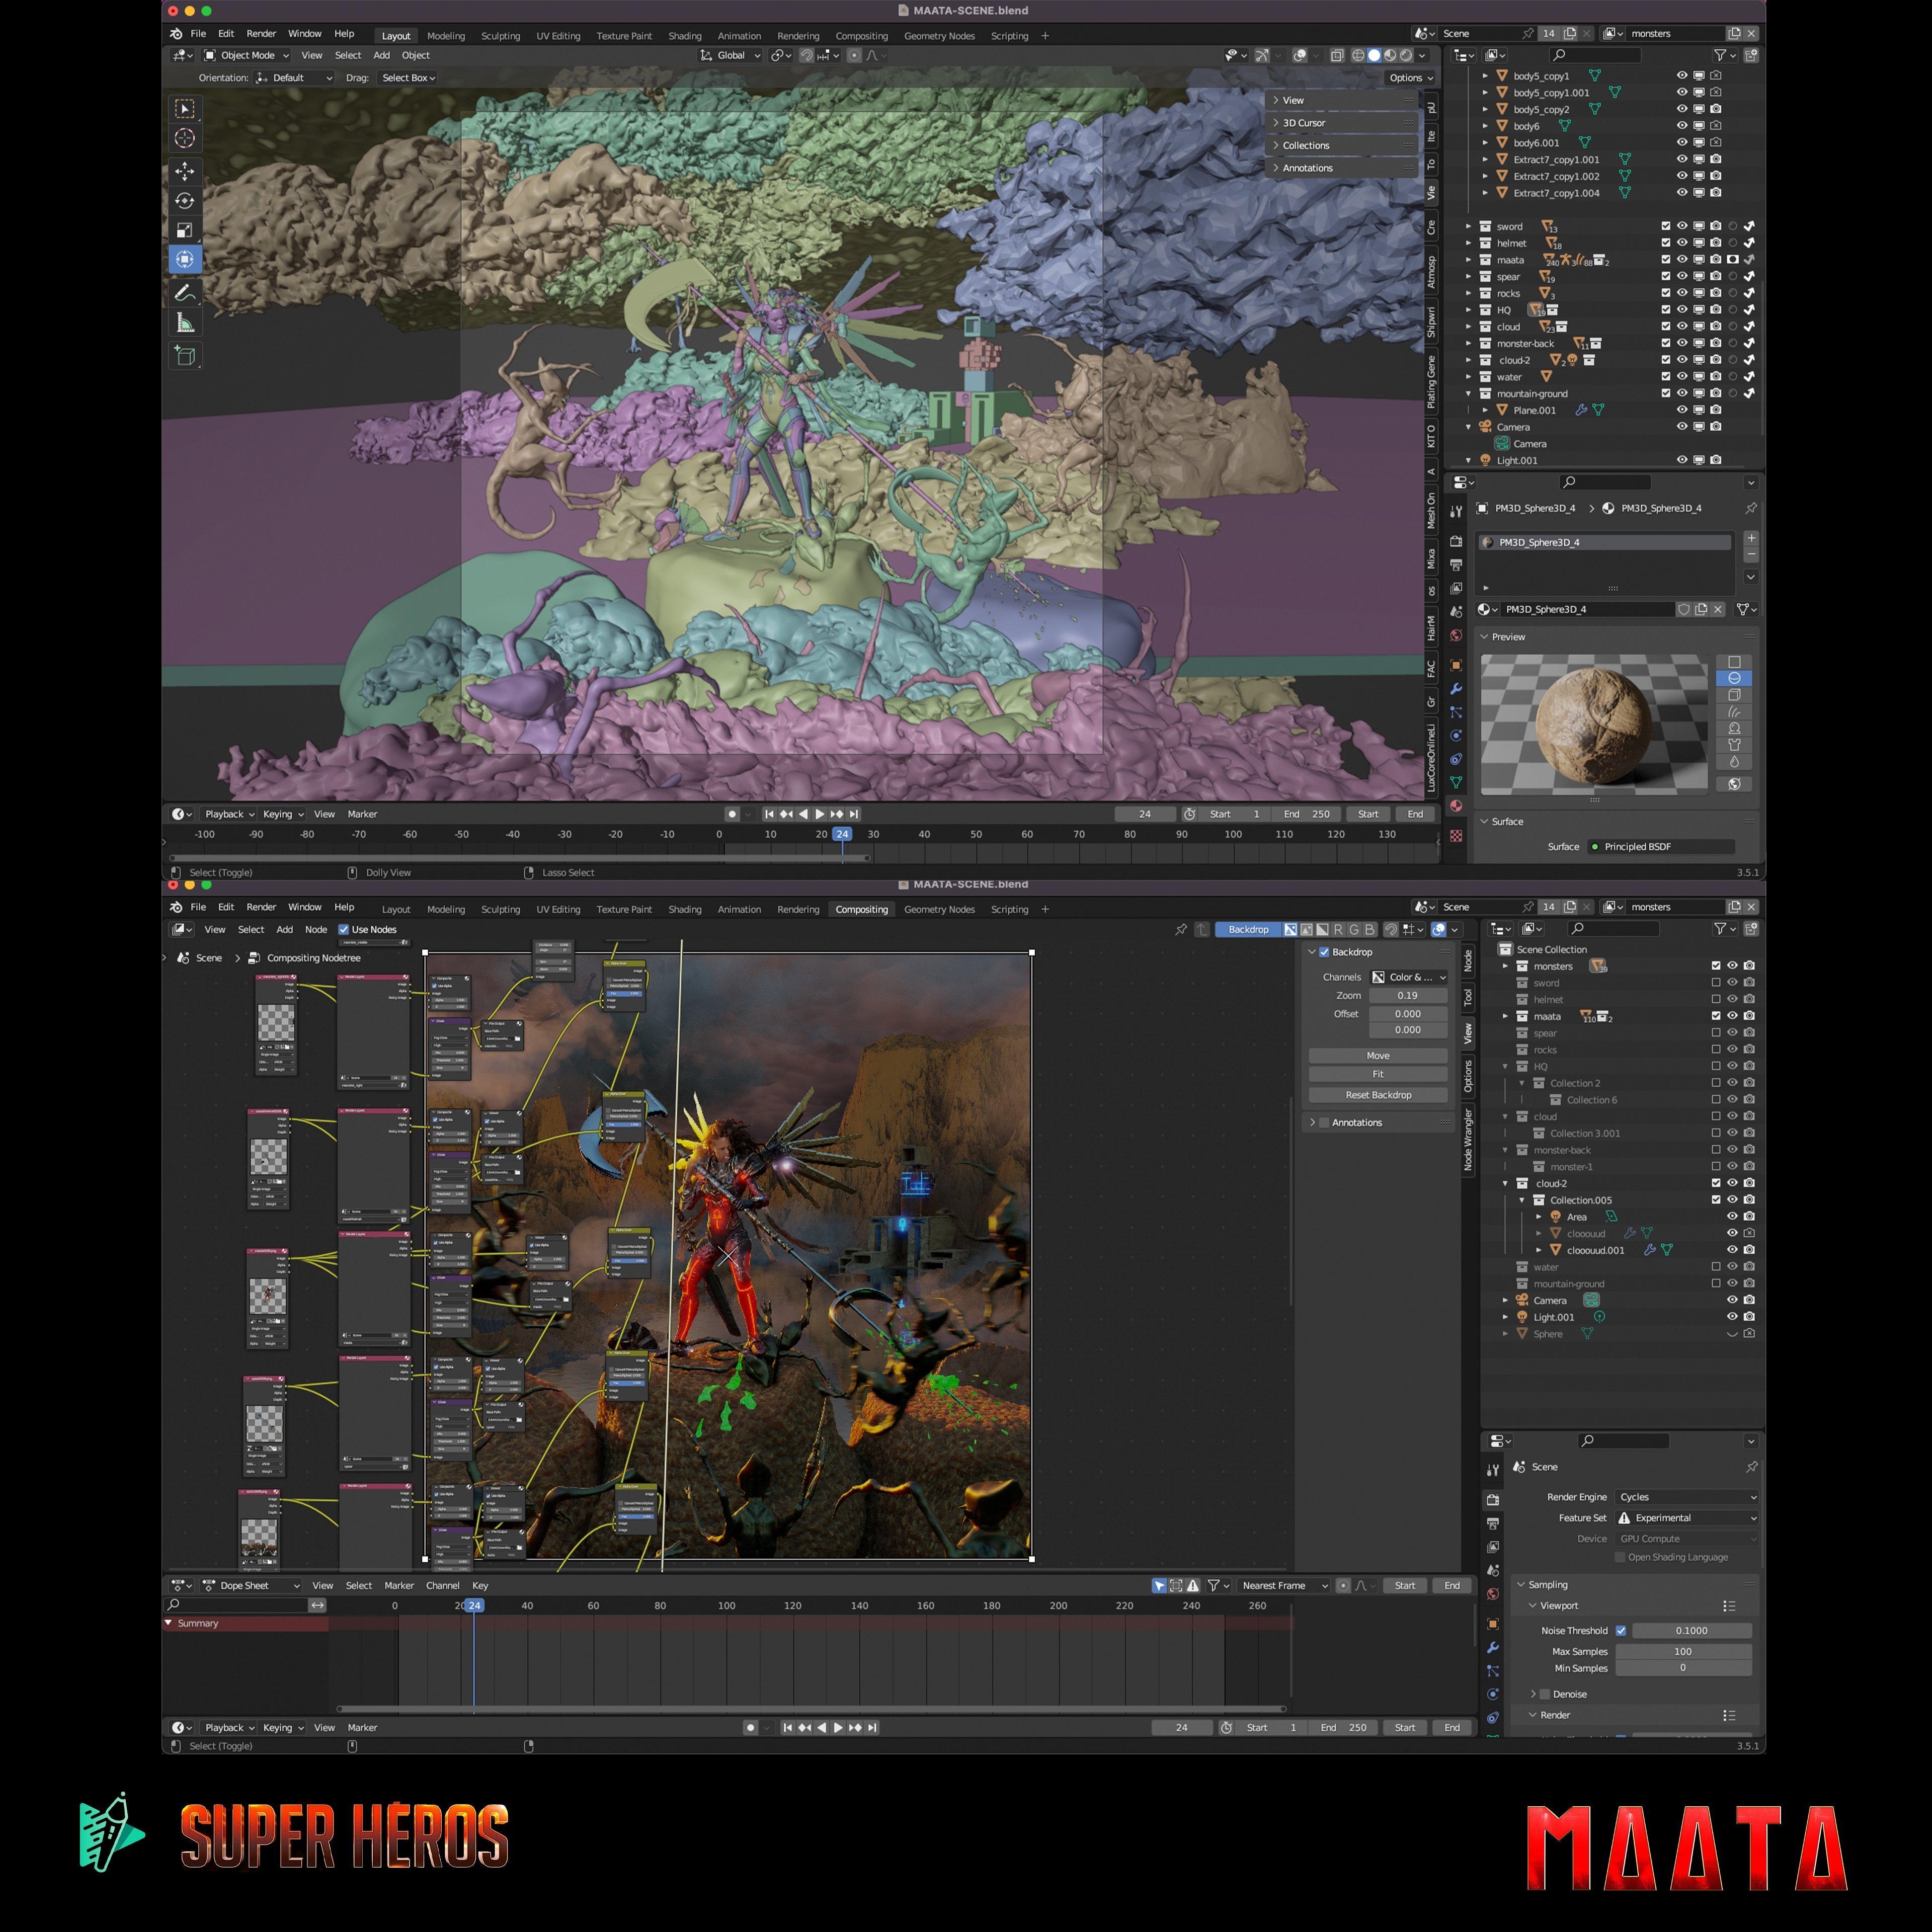
Task: Toggle the Use Nodes checkbox
Action: (344, 930)
